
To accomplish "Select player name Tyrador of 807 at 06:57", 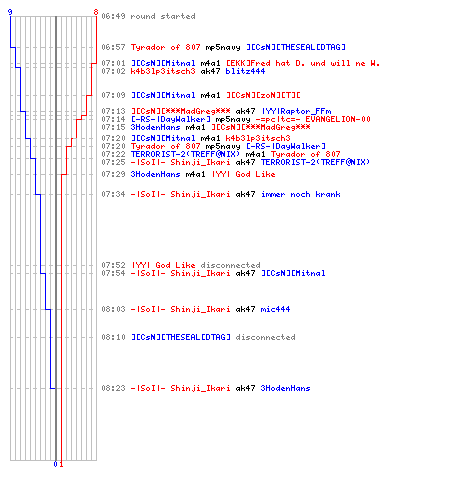I will (165, 47).
